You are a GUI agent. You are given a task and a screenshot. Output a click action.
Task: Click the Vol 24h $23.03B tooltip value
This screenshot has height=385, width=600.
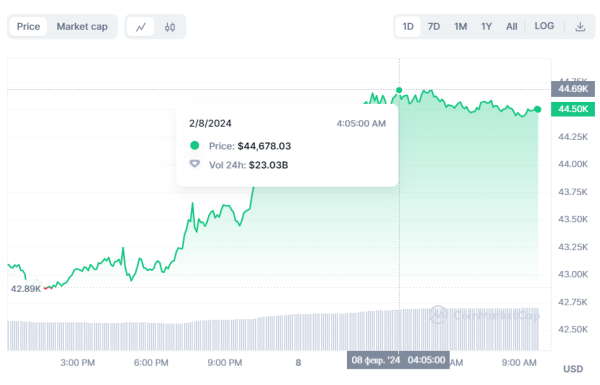coord(268,165)
